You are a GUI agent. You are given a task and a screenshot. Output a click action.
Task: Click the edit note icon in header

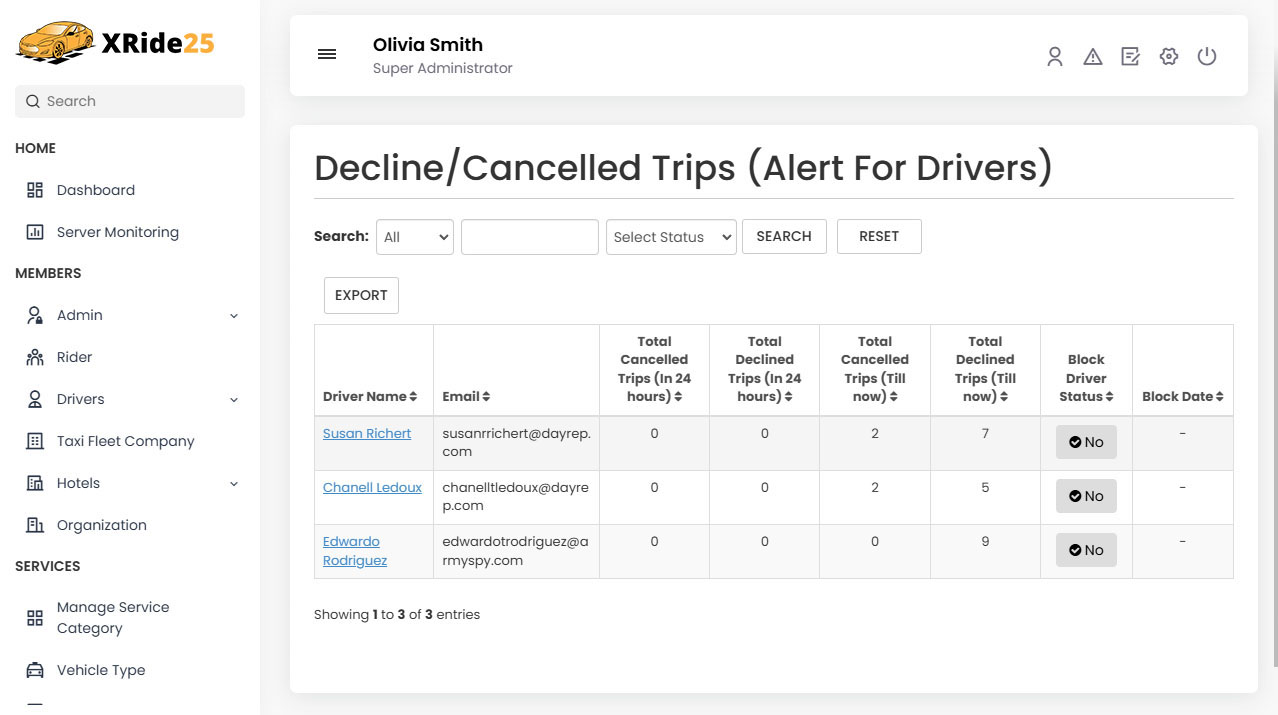click(x=1131, y=57)
